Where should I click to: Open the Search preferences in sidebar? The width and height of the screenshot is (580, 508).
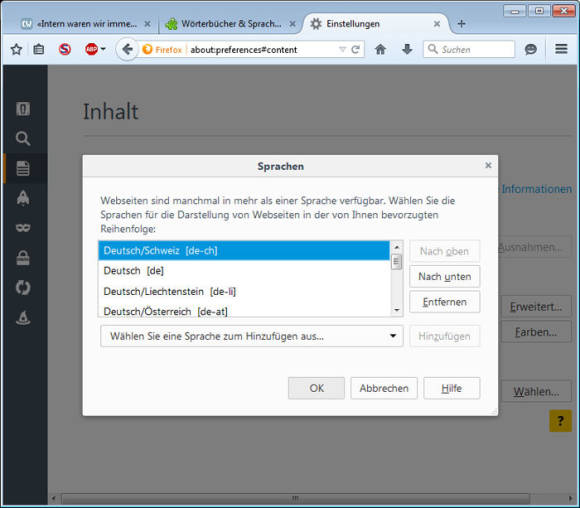pos(23,138)
